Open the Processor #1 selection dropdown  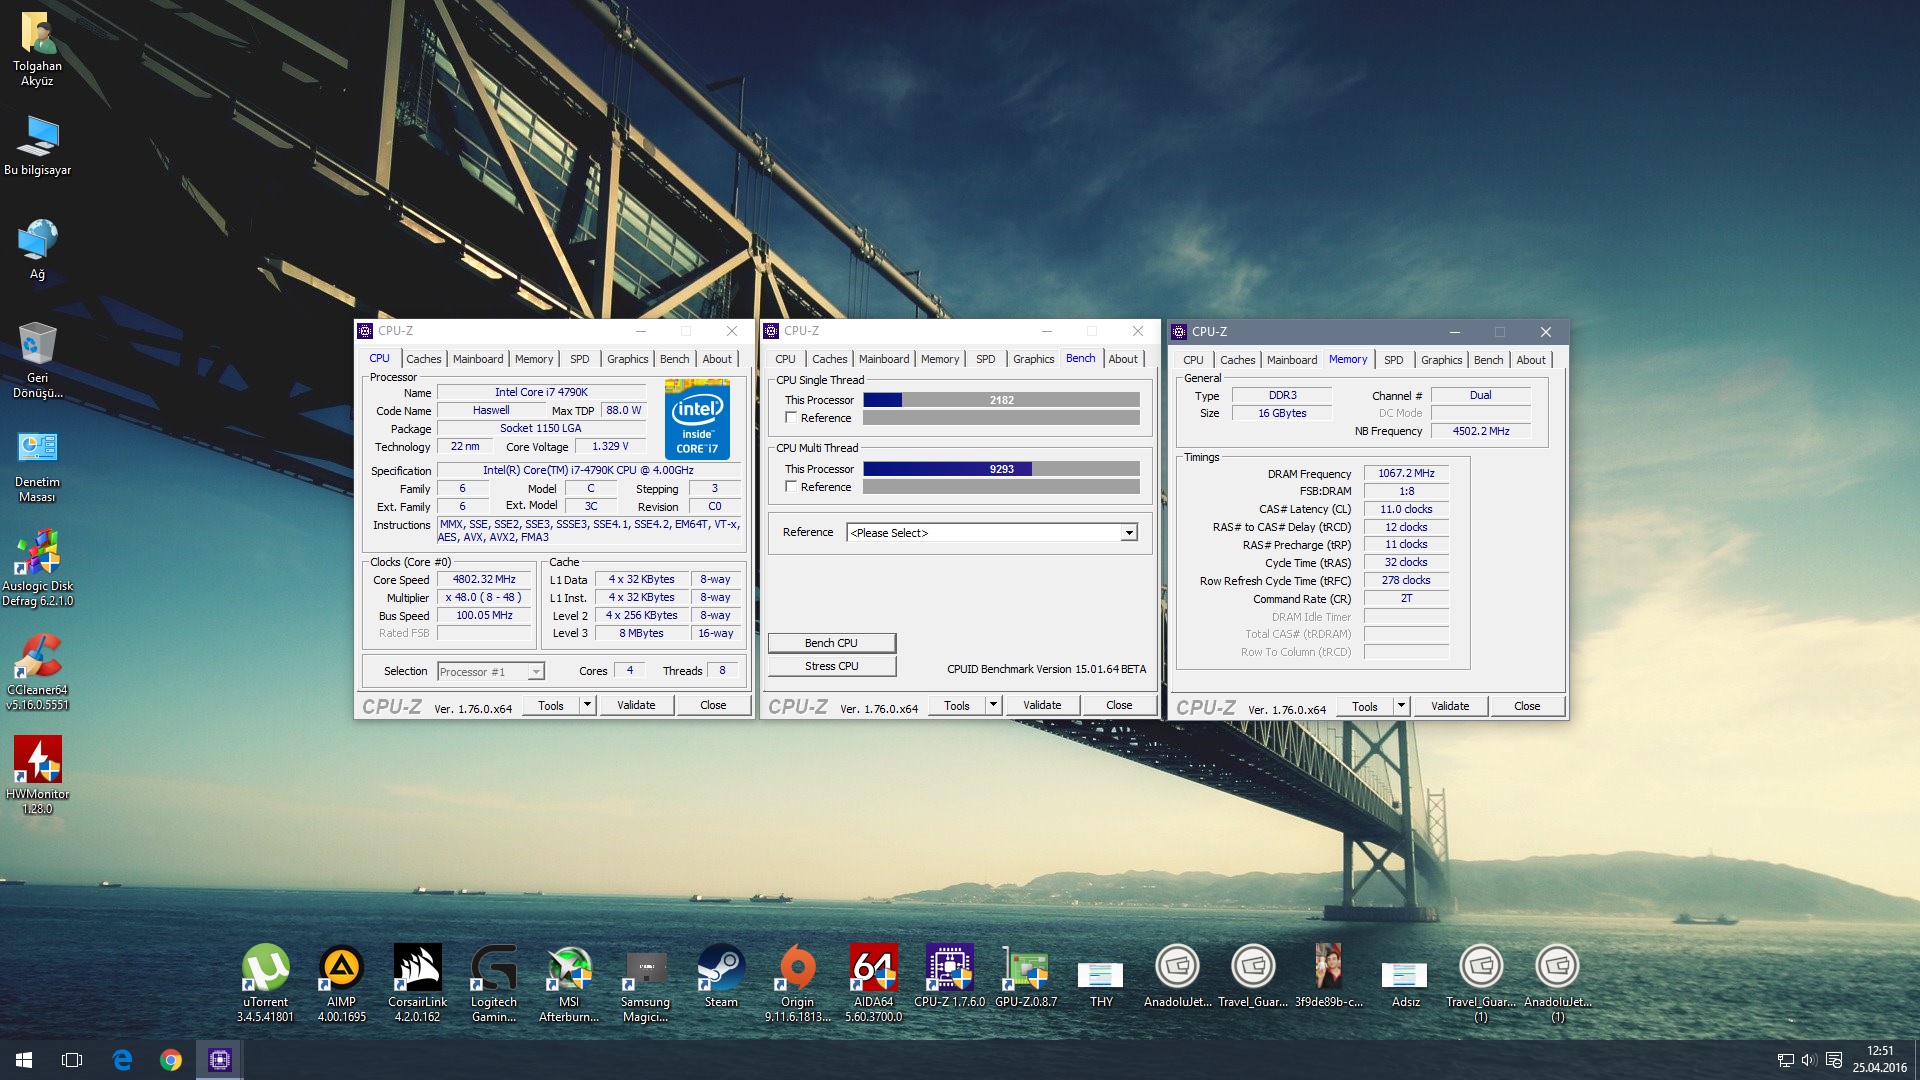pyautogui.click(x=491, y=672)
